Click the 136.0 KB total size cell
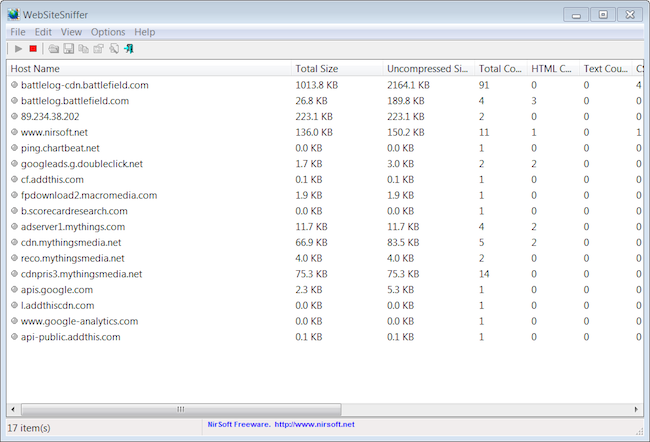Image resolution: width=650 pixels, height=442 pixels. (314, 132)
